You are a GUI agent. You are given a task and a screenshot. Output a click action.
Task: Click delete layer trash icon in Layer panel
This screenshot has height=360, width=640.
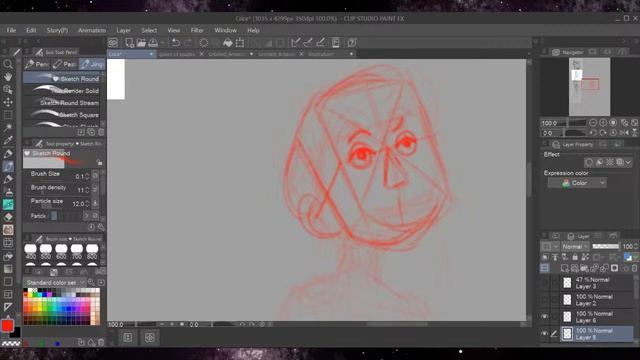tap(635, 268)
